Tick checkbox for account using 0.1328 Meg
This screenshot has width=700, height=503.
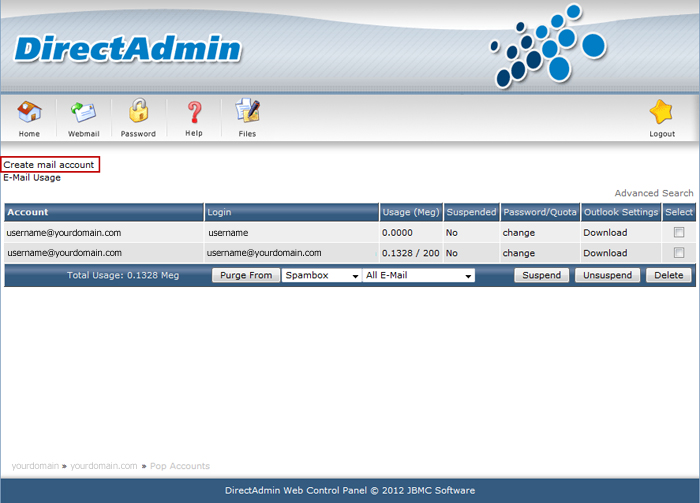679,253
